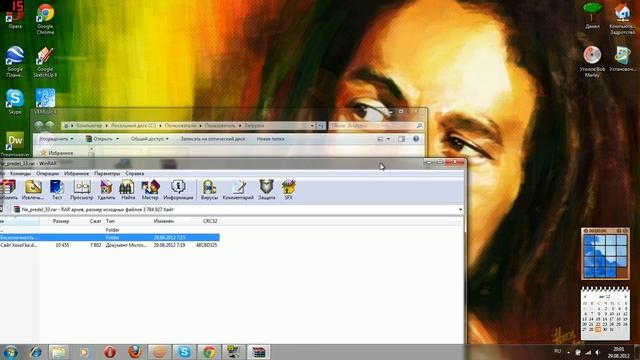Image resolution: width=640 pixels, height=360 pixels.
Task: Click the Explorer search field
Action: (x=376, y=126)
